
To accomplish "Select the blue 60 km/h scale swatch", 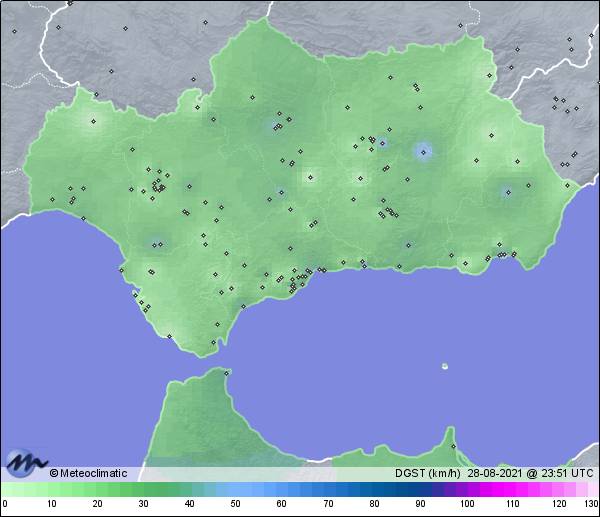I will [281, 489].
